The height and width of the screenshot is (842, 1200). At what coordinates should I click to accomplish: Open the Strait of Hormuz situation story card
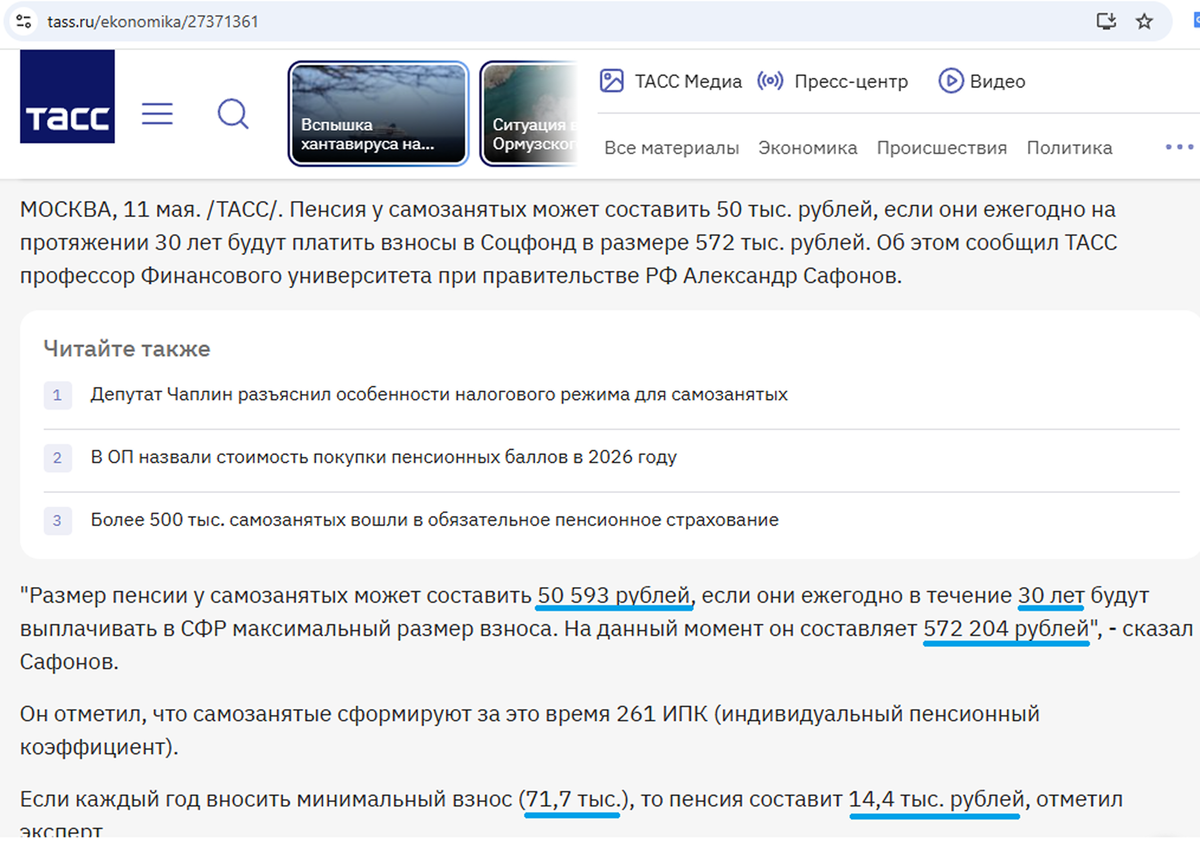tap(529, 113)
